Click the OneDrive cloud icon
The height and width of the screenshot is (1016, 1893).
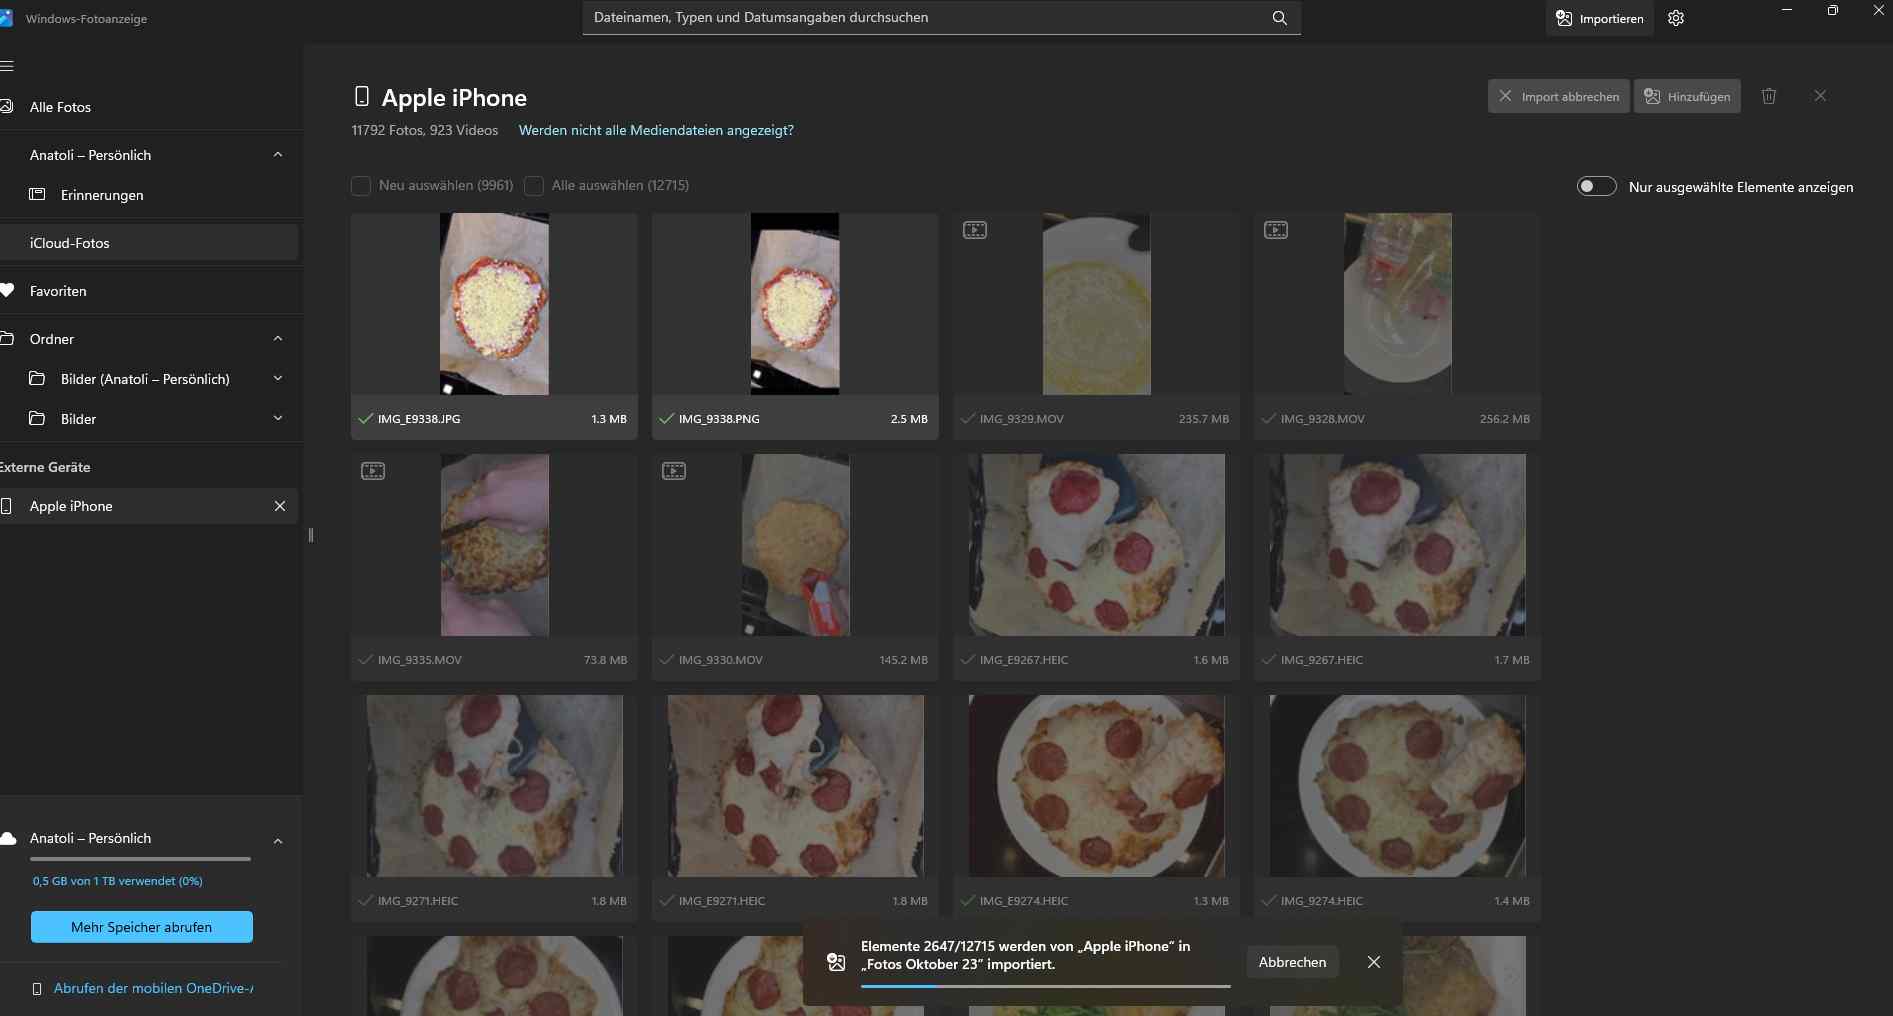pos(8,838)
